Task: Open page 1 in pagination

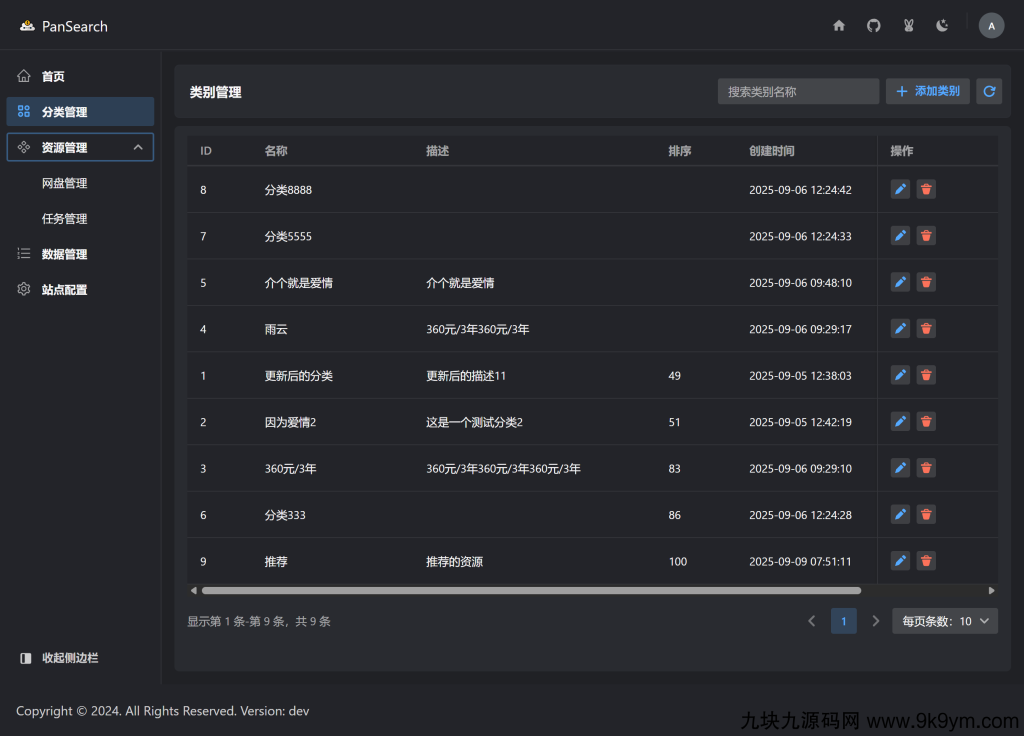Action: click(843, 620)
